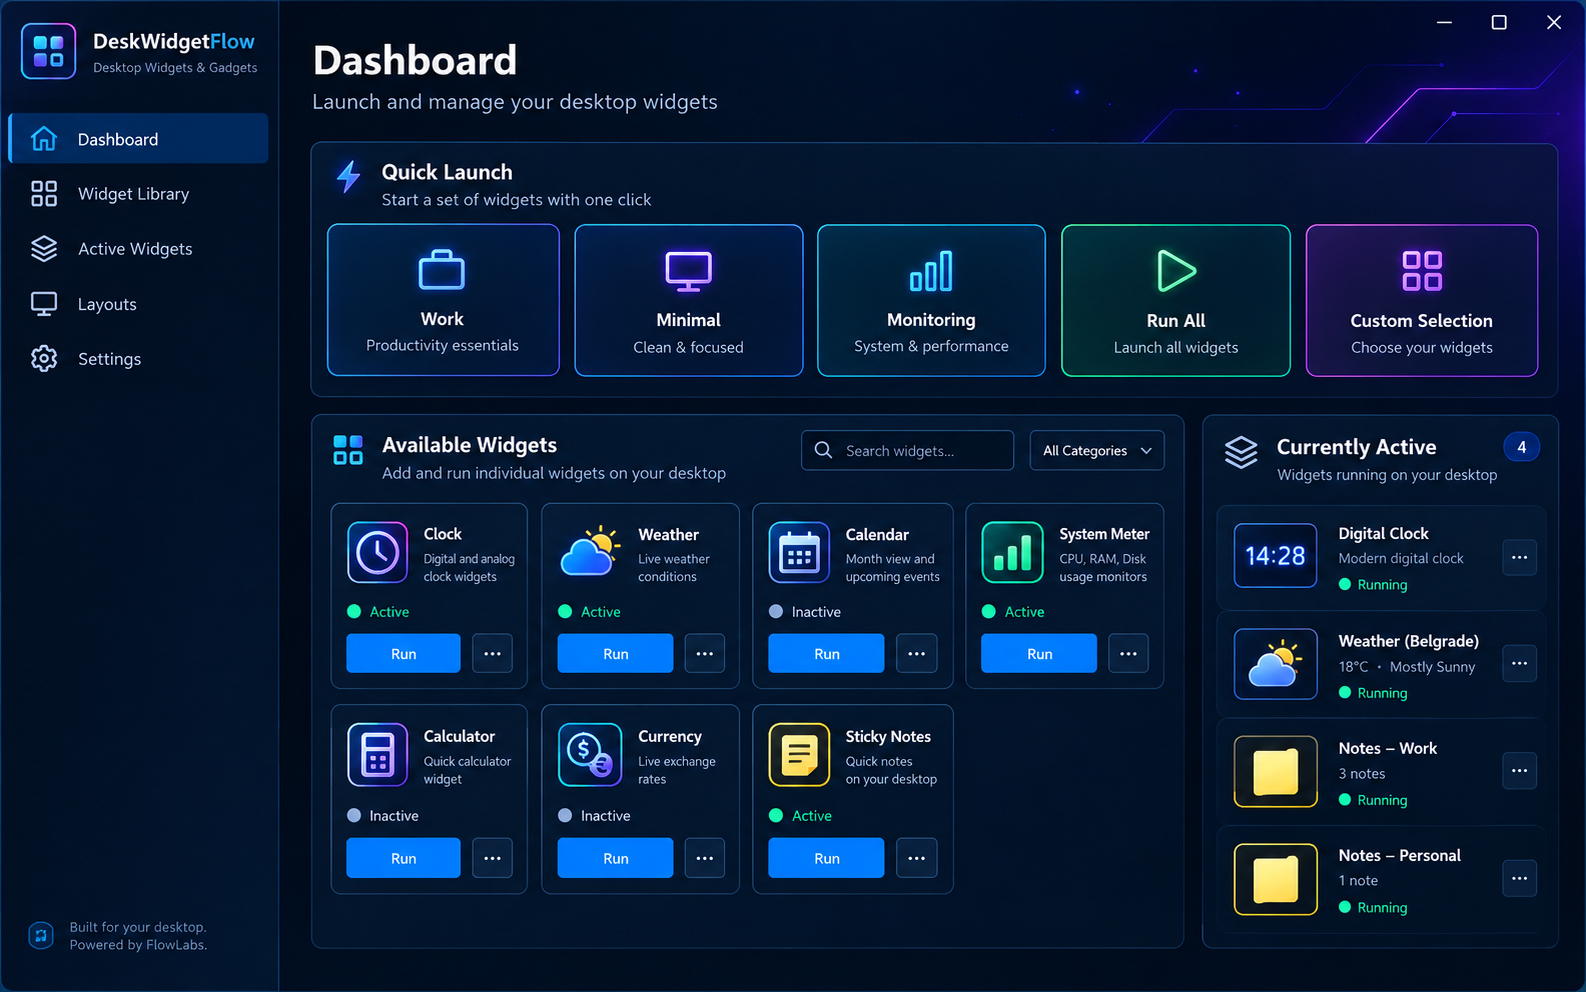The image size is (1586, 992).
Task: Click the Weather (Belgrade) thumbnail icon
Action: point(1275,663)
